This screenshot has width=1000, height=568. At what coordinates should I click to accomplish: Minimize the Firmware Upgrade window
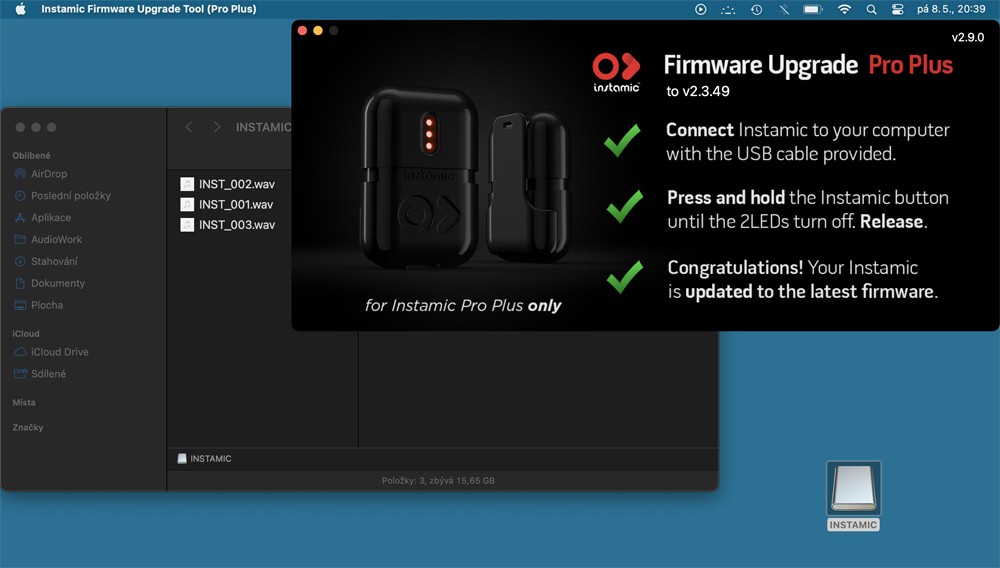pos(318,30)
